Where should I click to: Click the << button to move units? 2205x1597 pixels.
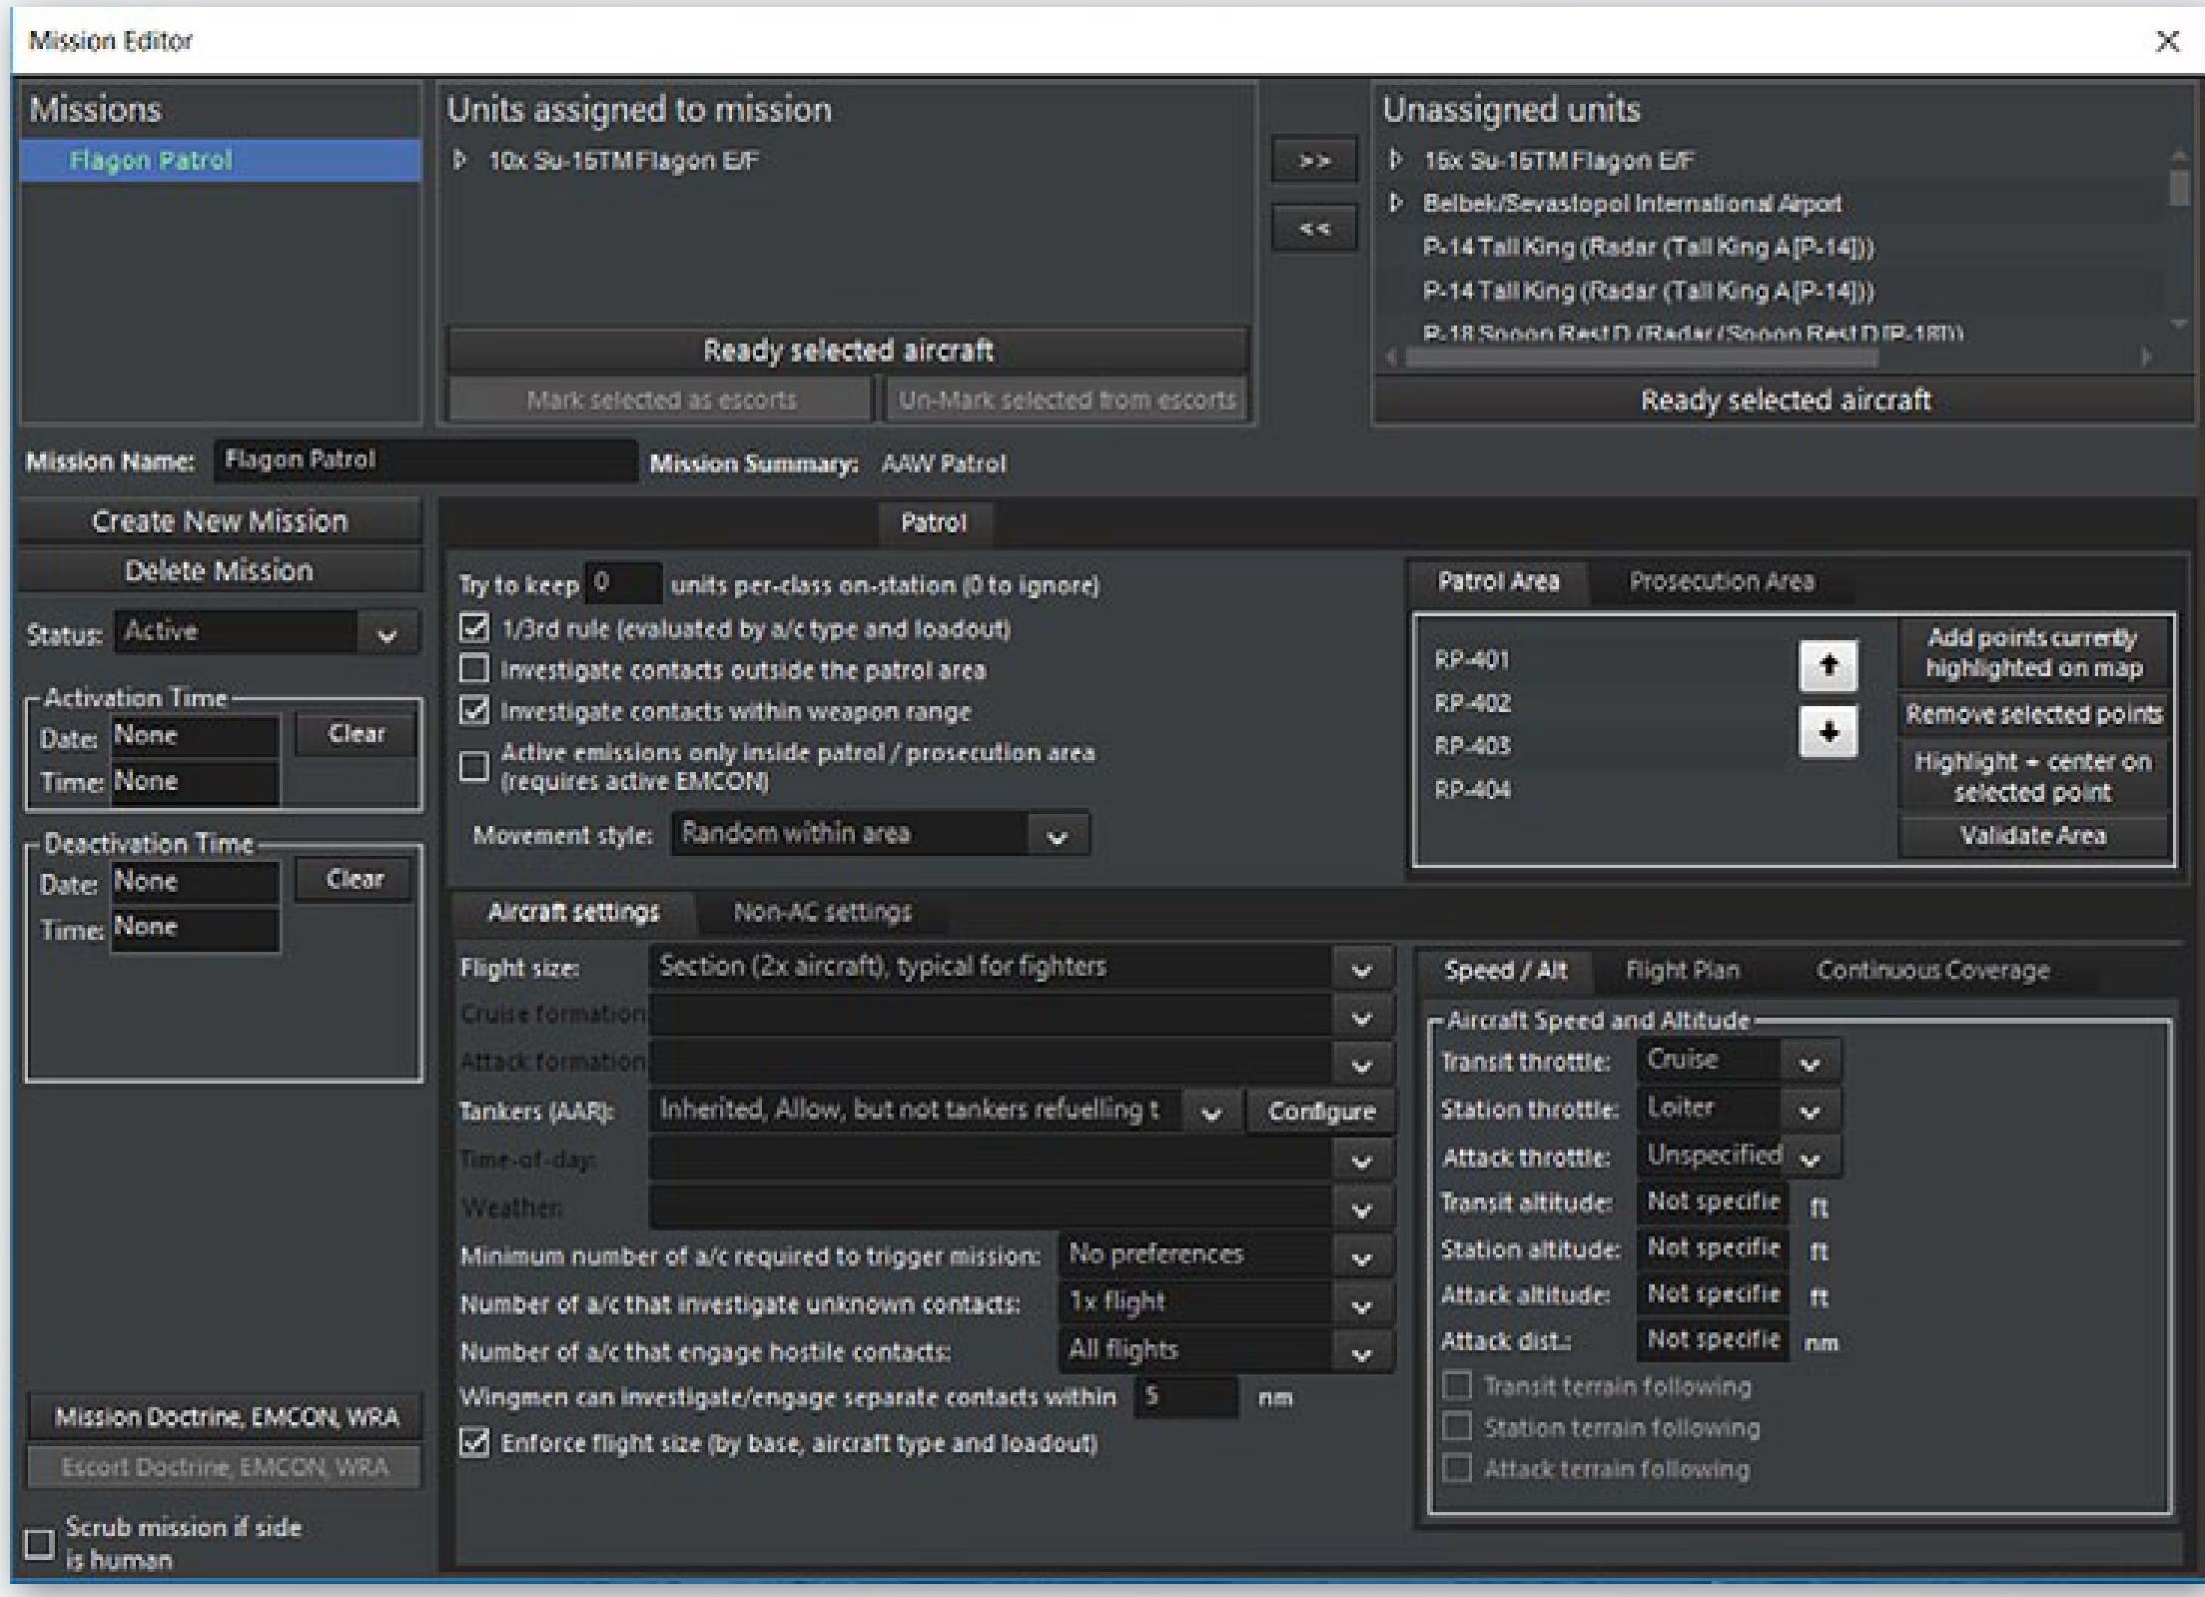[x=1313, y=229]
